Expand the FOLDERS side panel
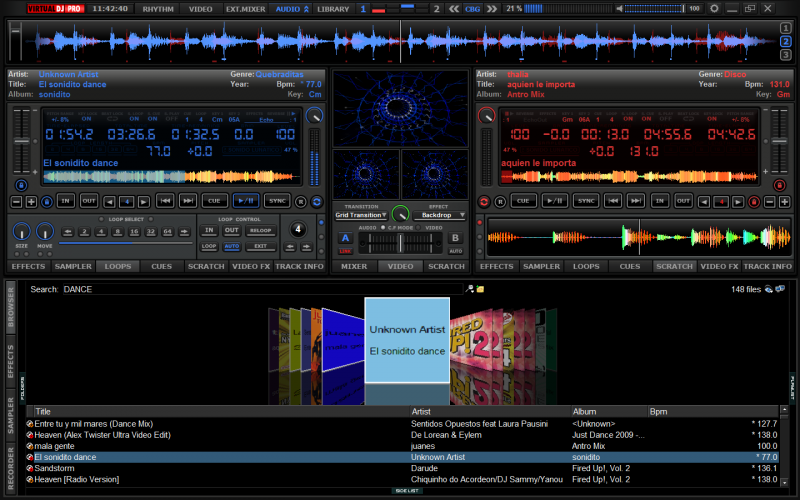800x500 pixels. click(22, 387)
